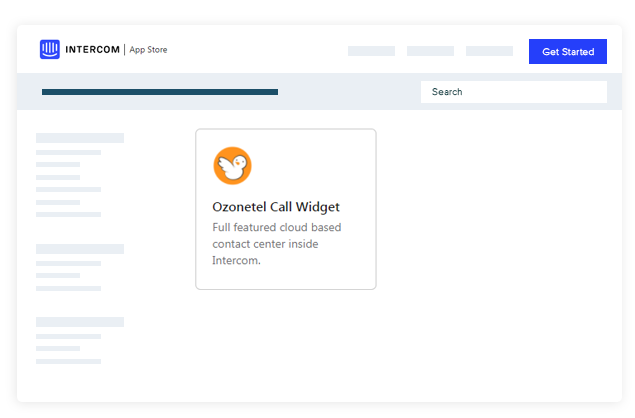Click the dark blue heading bar
The image size is (635, 418).
pyautogui.click(x=160, y=92)
